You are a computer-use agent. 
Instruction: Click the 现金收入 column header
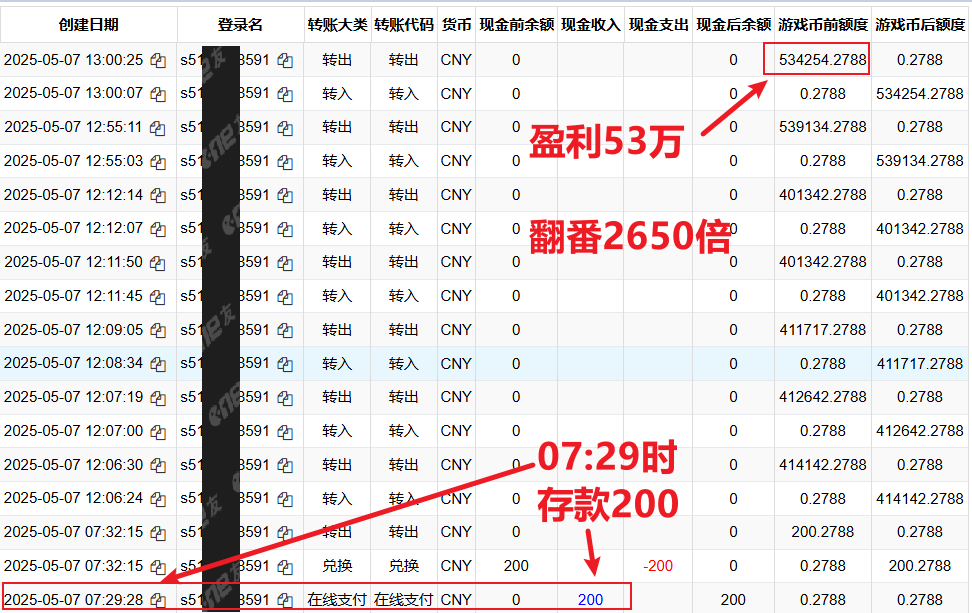tap(590, 25)
